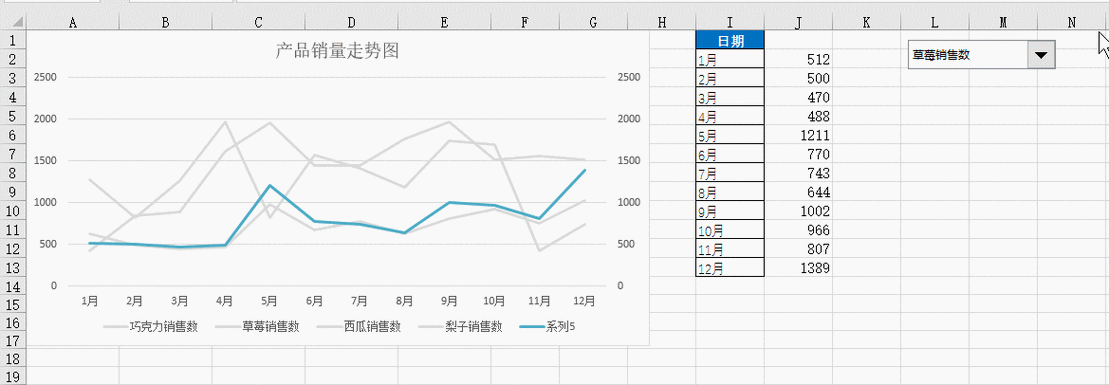
Task: Select column H header
Action: point(662,23)
